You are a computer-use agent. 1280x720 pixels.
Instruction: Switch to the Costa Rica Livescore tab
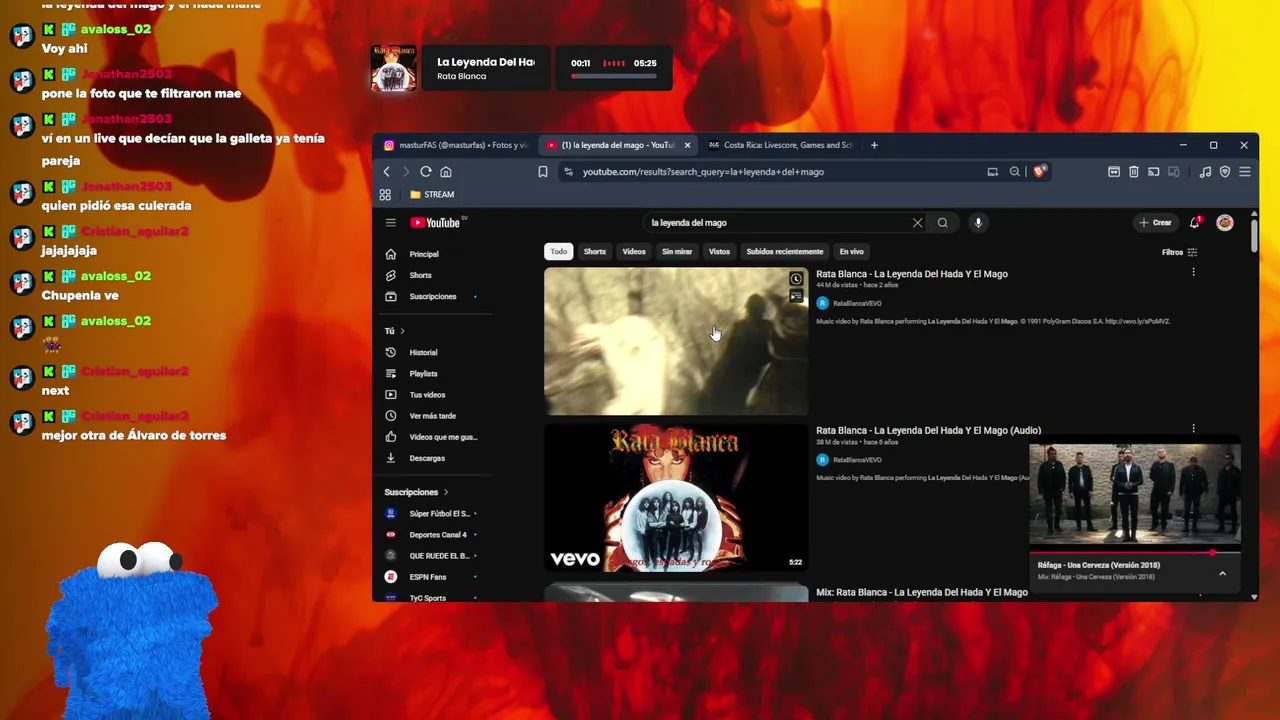[780, 145]
